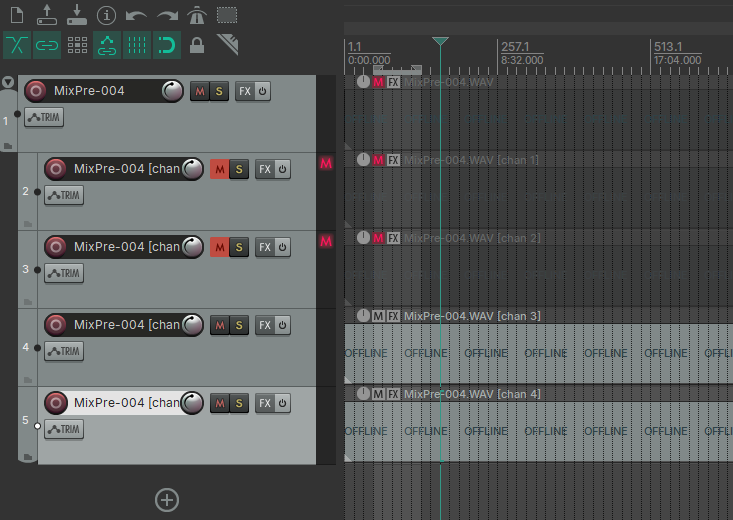
Task: Mute track 4 in the track panel
Action: tap(220, 325)
